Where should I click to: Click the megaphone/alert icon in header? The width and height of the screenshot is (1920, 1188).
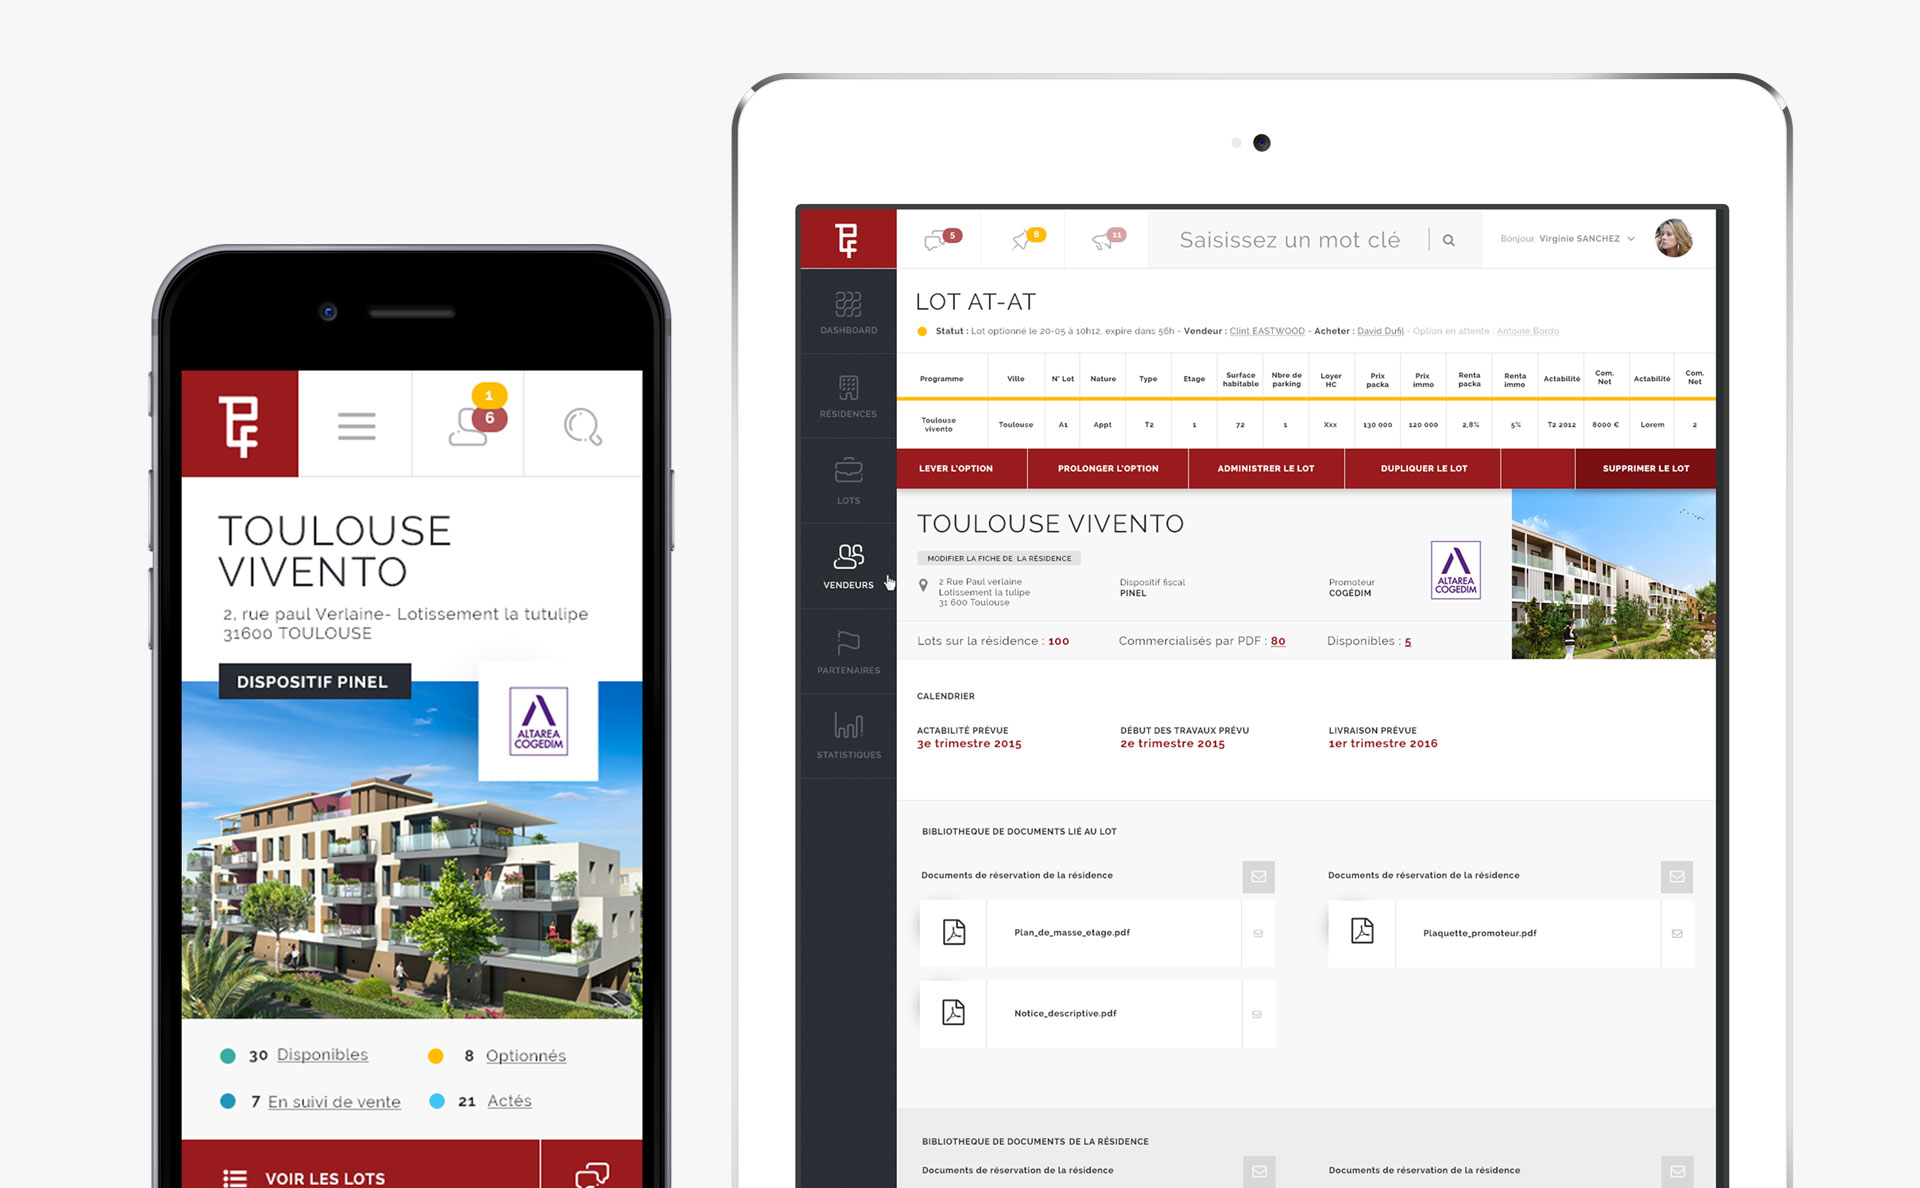(1104, 239)
